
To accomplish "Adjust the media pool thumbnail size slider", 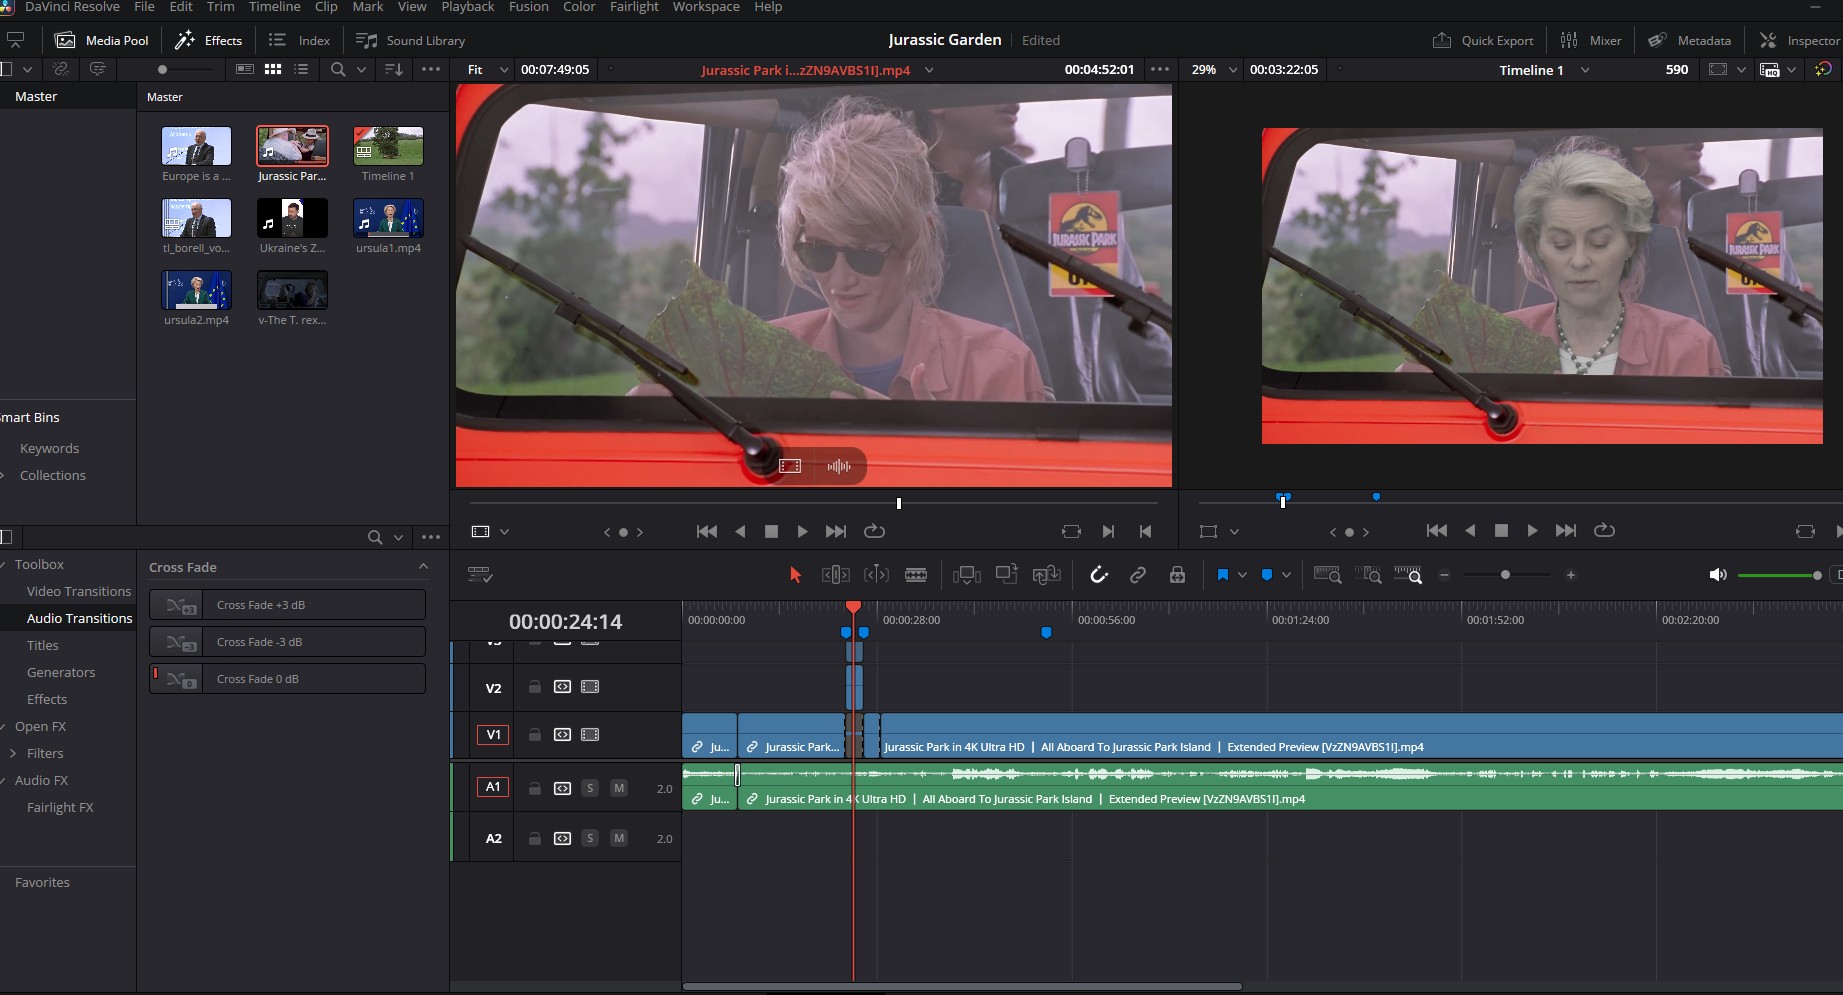I will click(x=185, y=69).
